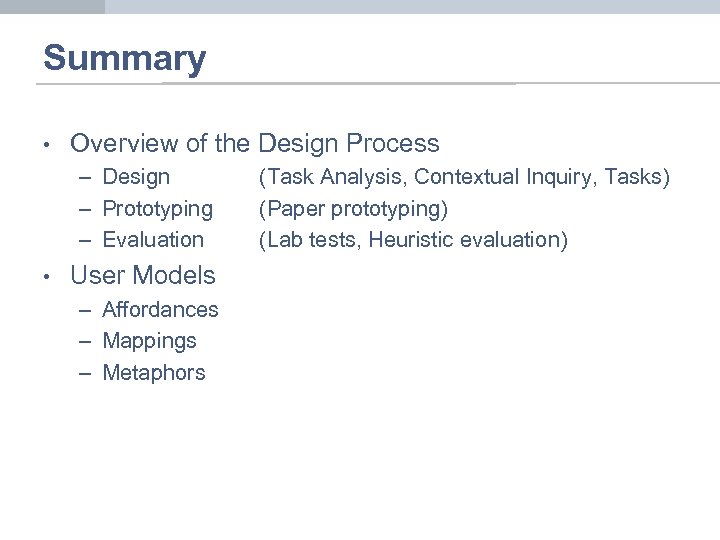Click the Summary slide title

point(124,58)
